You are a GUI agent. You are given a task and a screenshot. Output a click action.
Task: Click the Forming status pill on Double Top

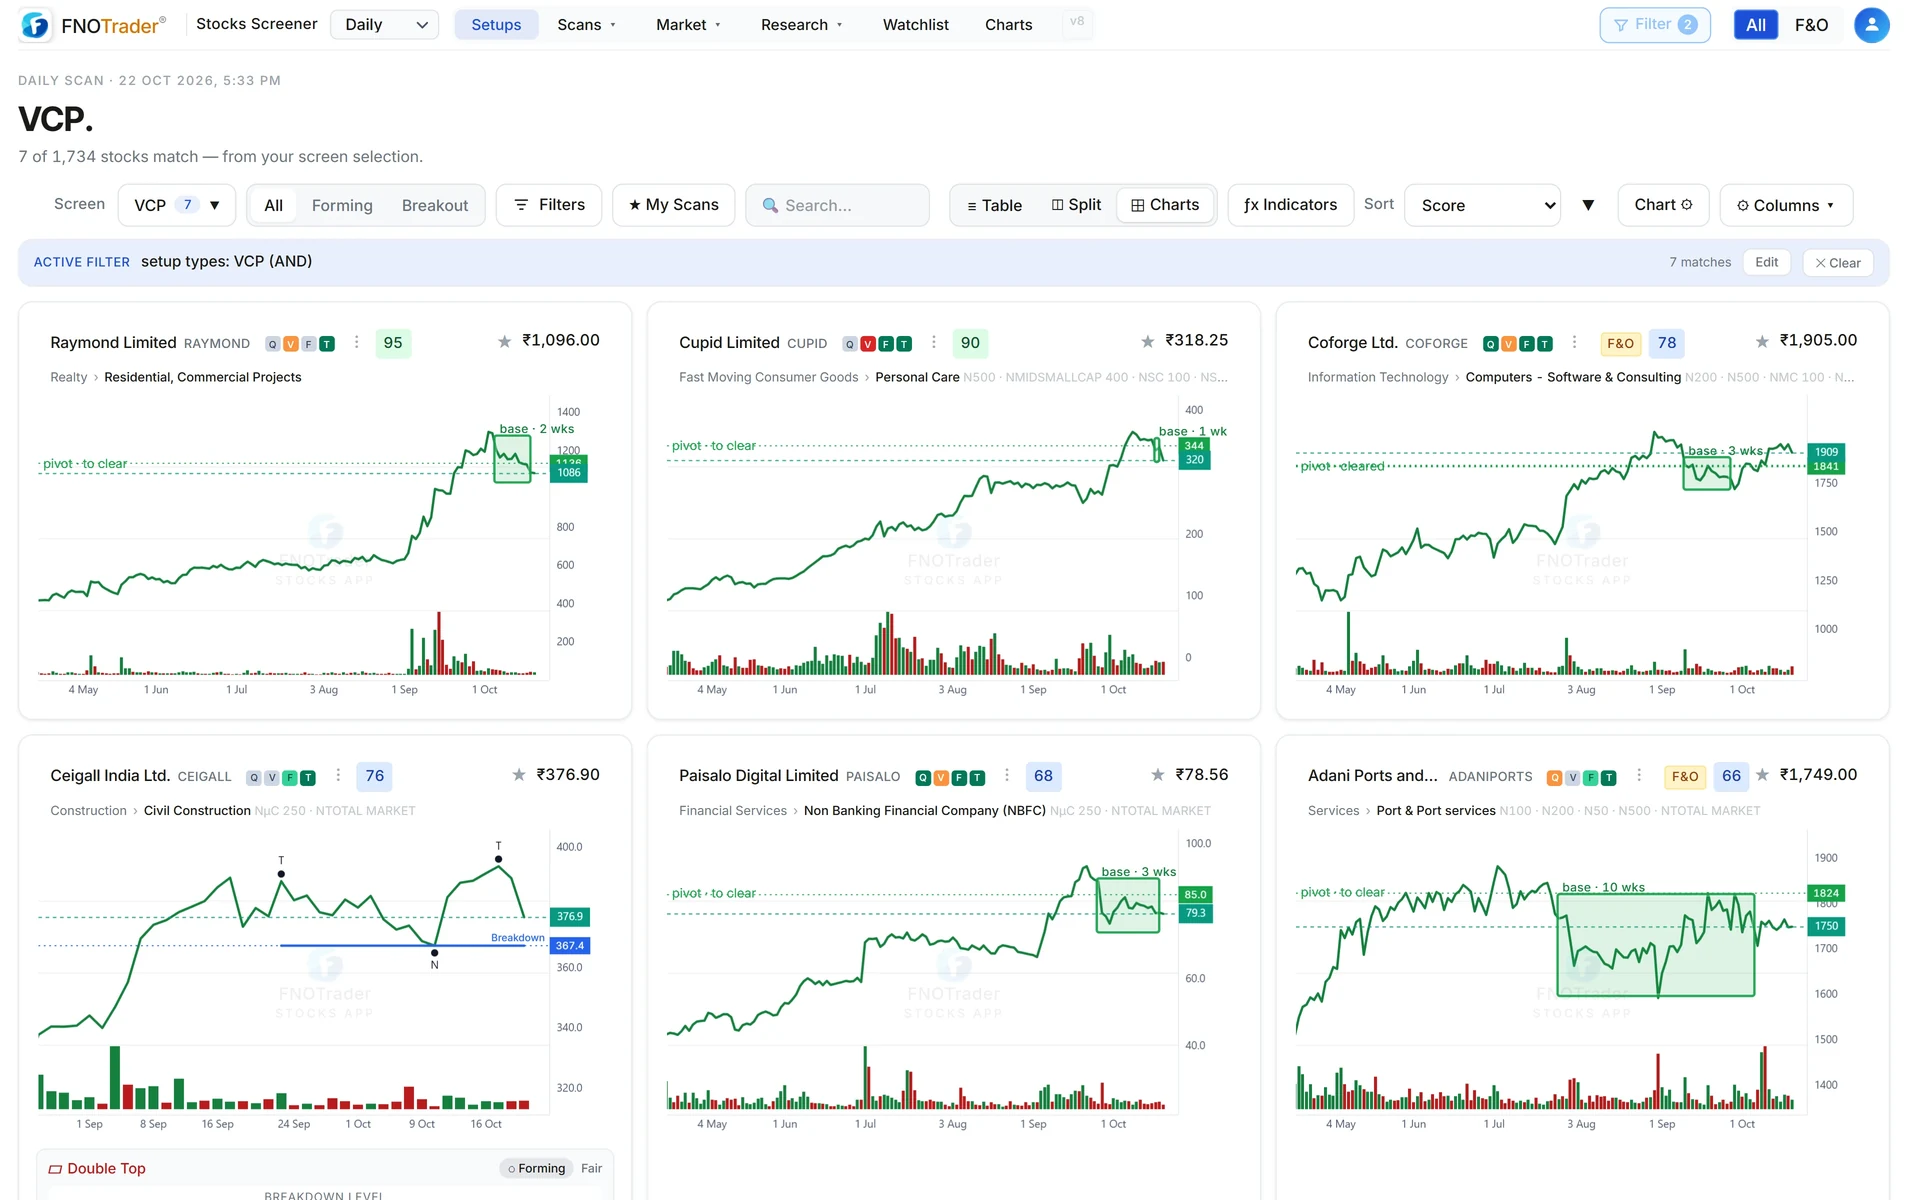(536, 1168)
